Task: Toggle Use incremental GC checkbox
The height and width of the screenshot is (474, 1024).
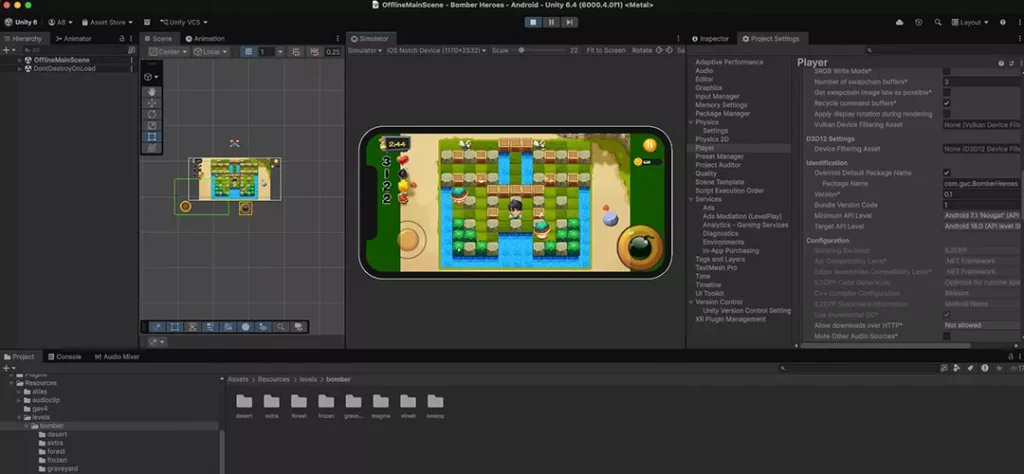Action: pyautogui.click(x=946, y=315)
